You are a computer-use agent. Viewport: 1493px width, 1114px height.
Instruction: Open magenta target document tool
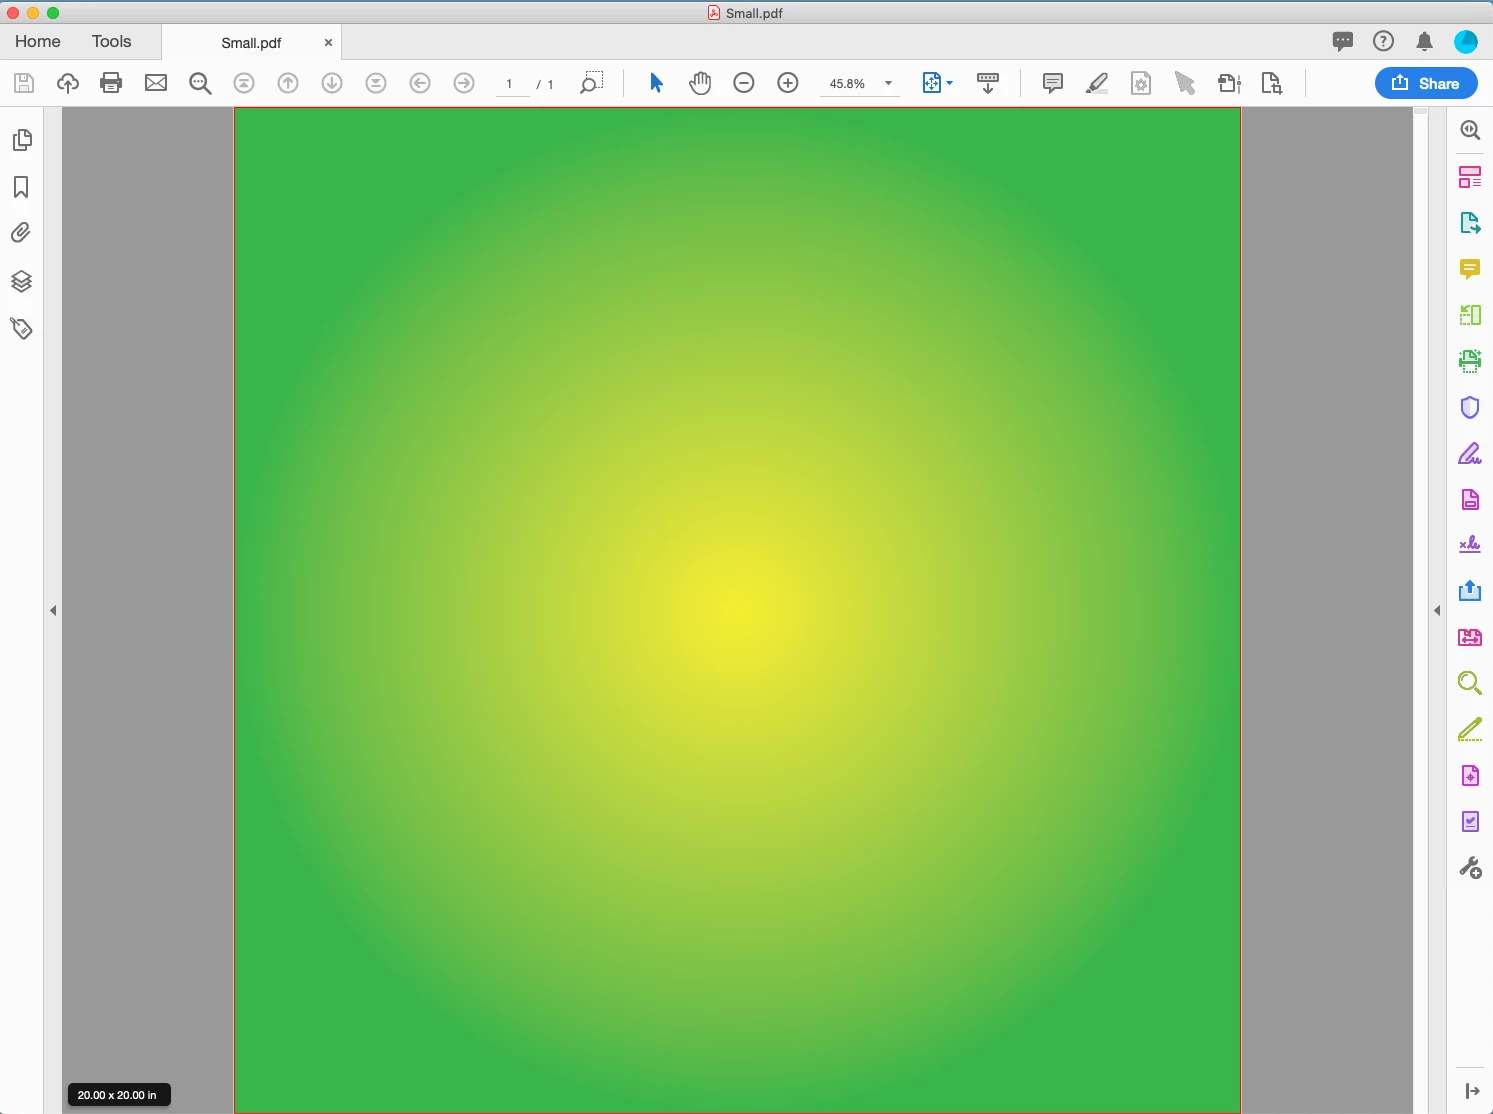click(1470, 776)
